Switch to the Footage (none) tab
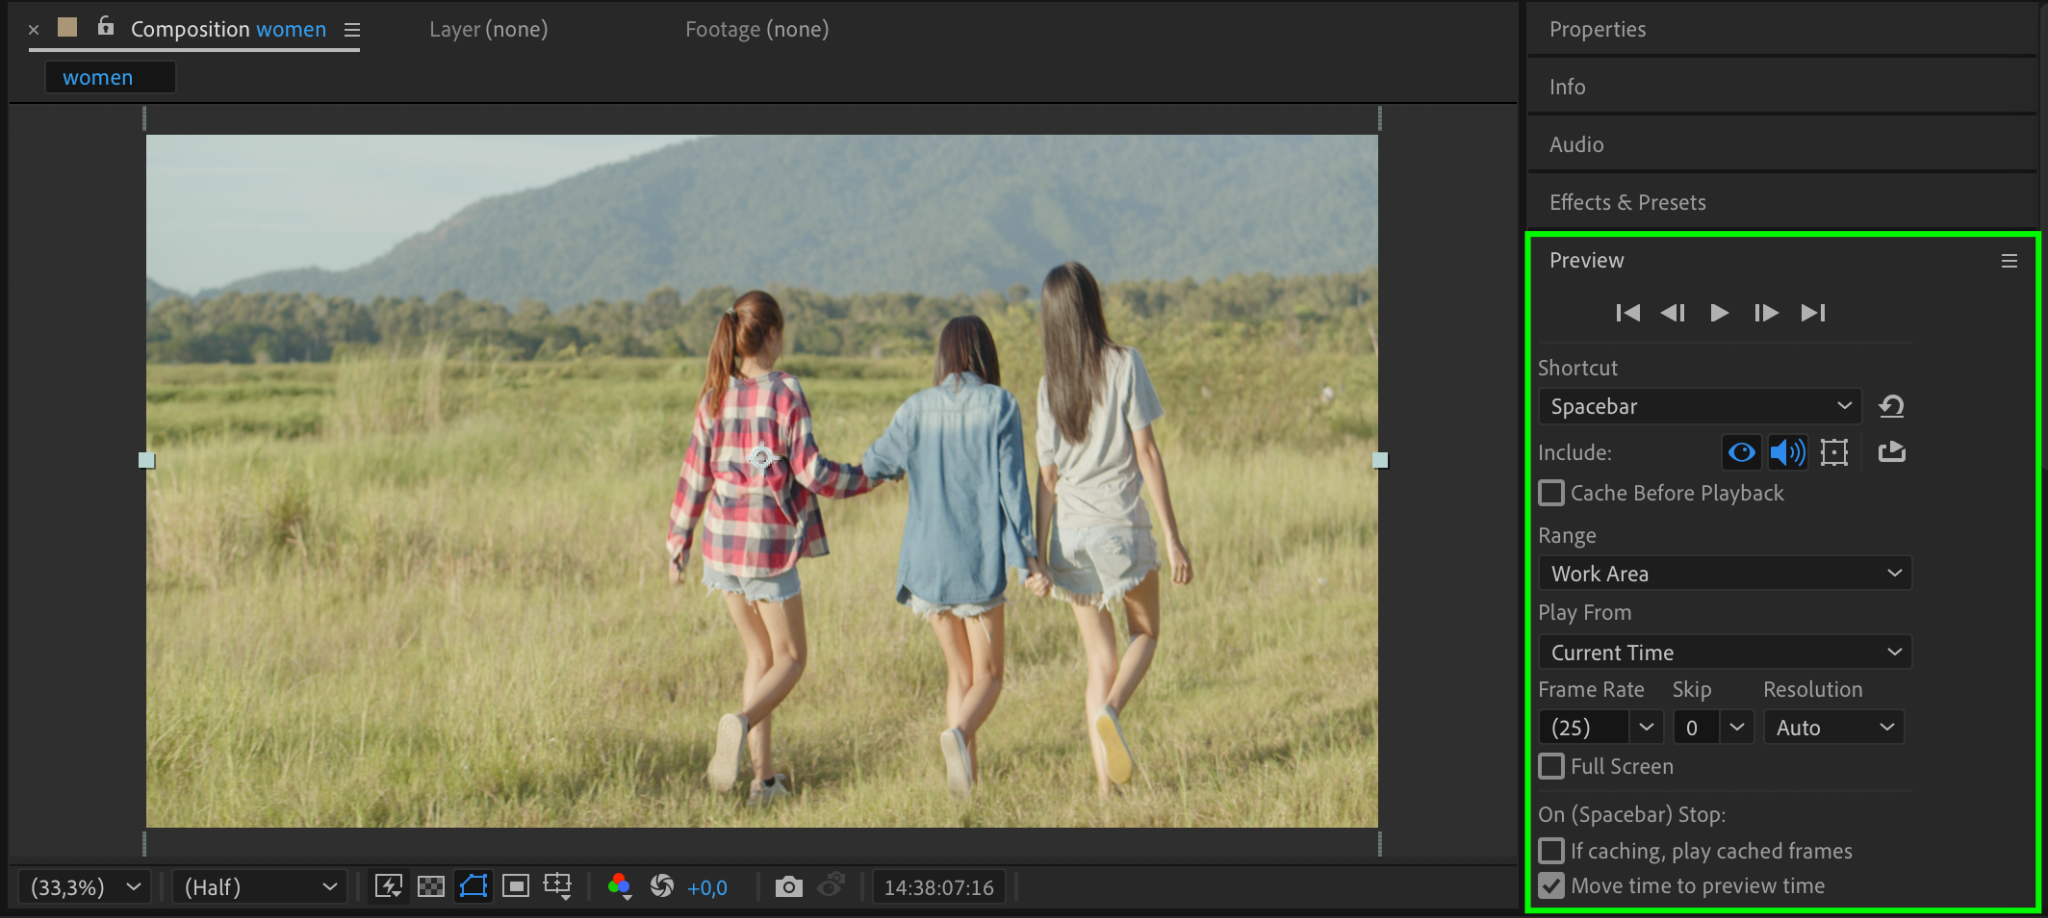Viewport: 2048px width, 918px height. [x=757, y=30]
